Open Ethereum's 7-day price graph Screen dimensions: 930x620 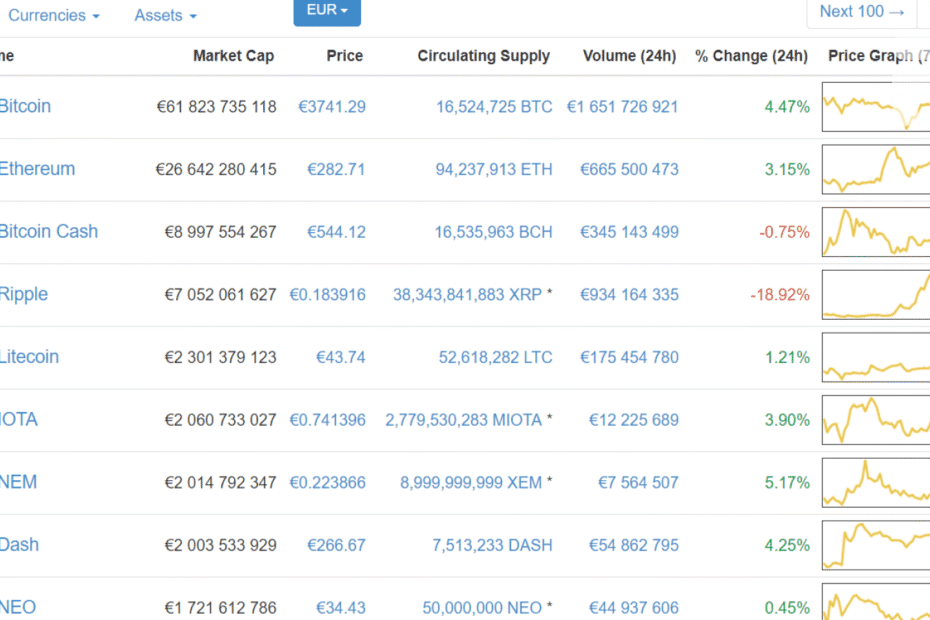pos(876,169)
